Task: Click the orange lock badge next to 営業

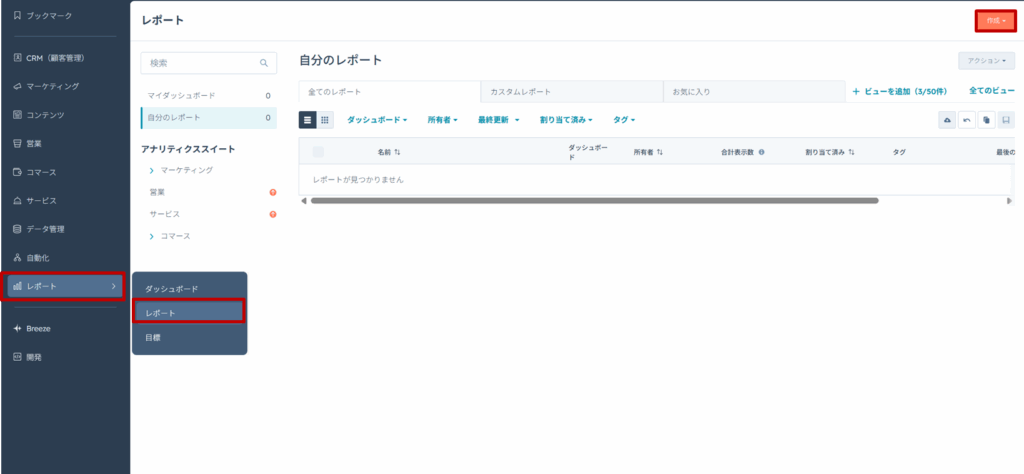Action: [x=272, y=192]
